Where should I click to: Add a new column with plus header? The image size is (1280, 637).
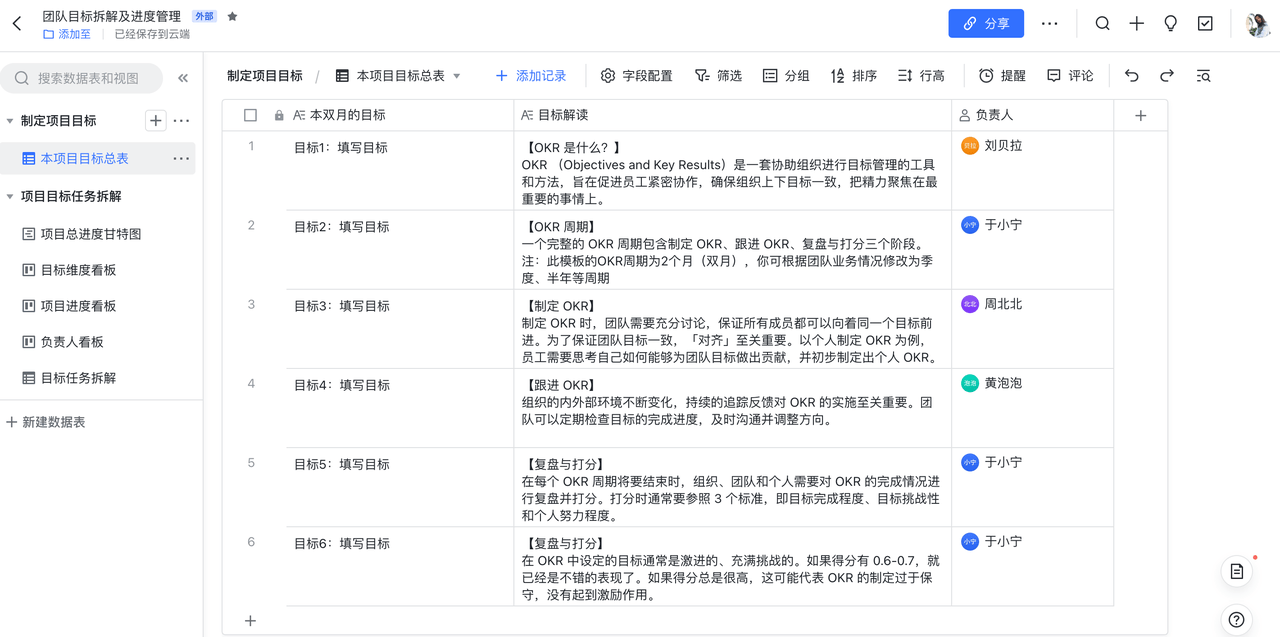click(x=1140, y=116)
